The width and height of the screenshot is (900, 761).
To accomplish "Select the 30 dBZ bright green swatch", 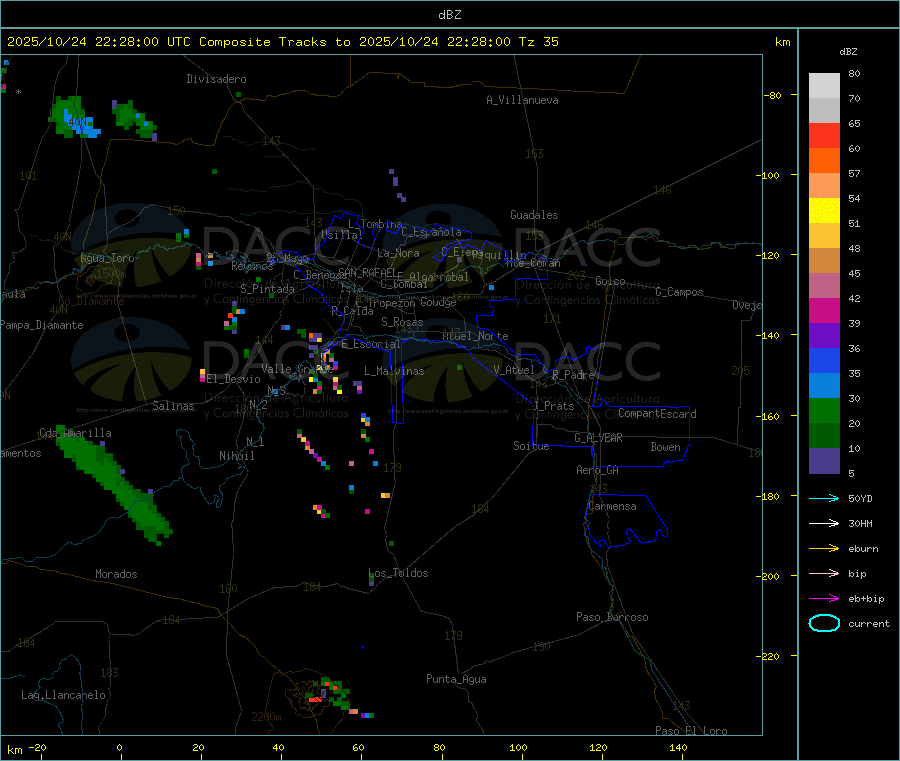I will 824,410.
